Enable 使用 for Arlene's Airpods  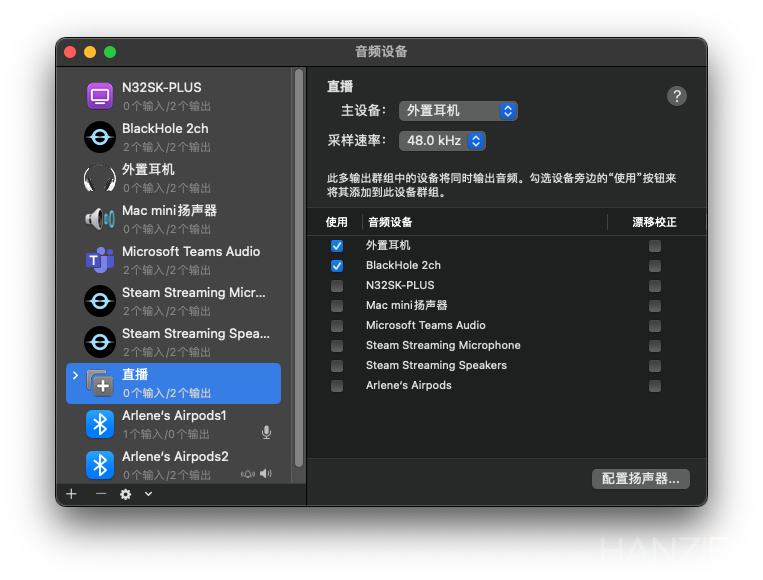coord(337,386)
